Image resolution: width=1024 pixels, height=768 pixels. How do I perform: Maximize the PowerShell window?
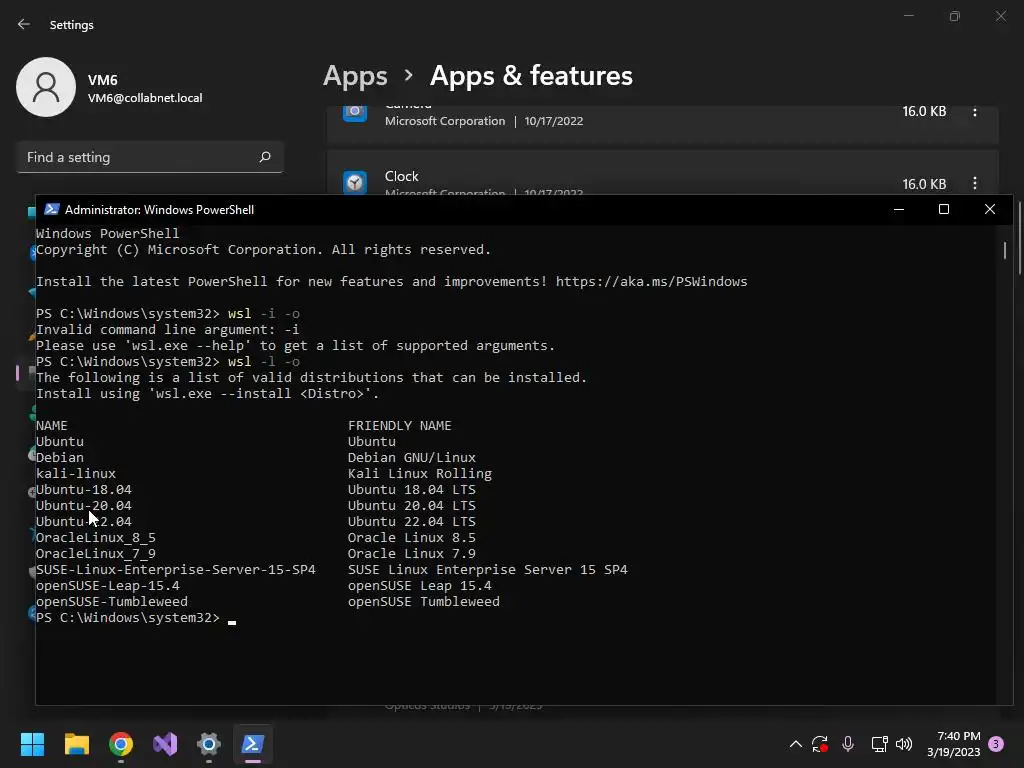point(944,210)
